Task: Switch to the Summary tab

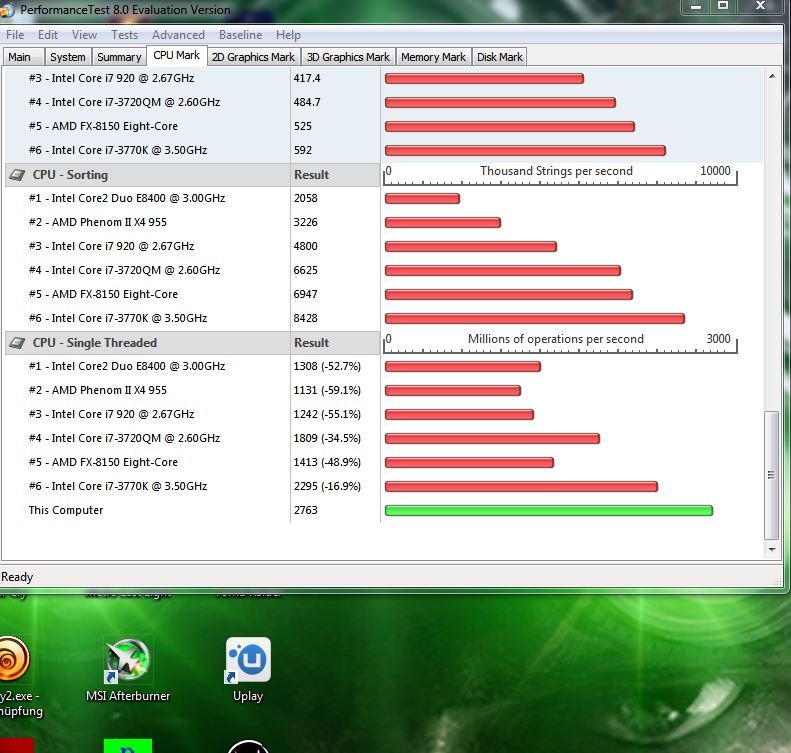Action: click(x=119, y=57)
